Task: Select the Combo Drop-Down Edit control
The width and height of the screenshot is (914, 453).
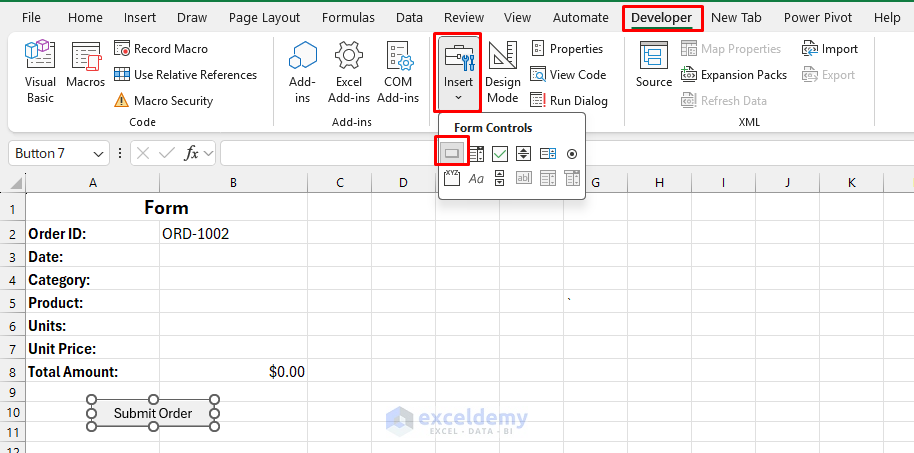Action: tap(572, 178)
